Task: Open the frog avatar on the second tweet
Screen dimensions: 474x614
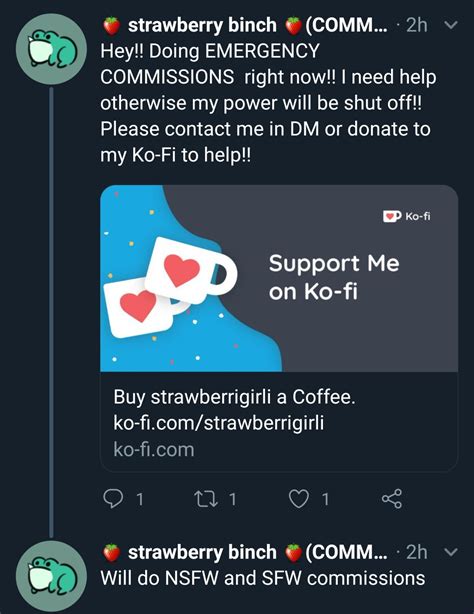Action: [x=51, y=576]
